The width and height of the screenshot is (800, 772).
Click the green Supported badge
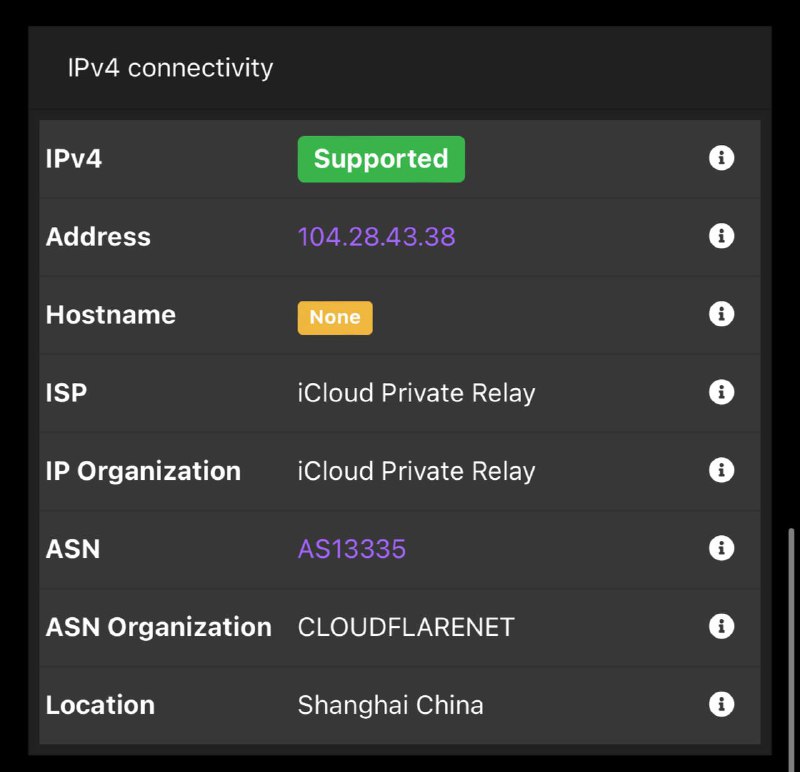click(381, 159)
